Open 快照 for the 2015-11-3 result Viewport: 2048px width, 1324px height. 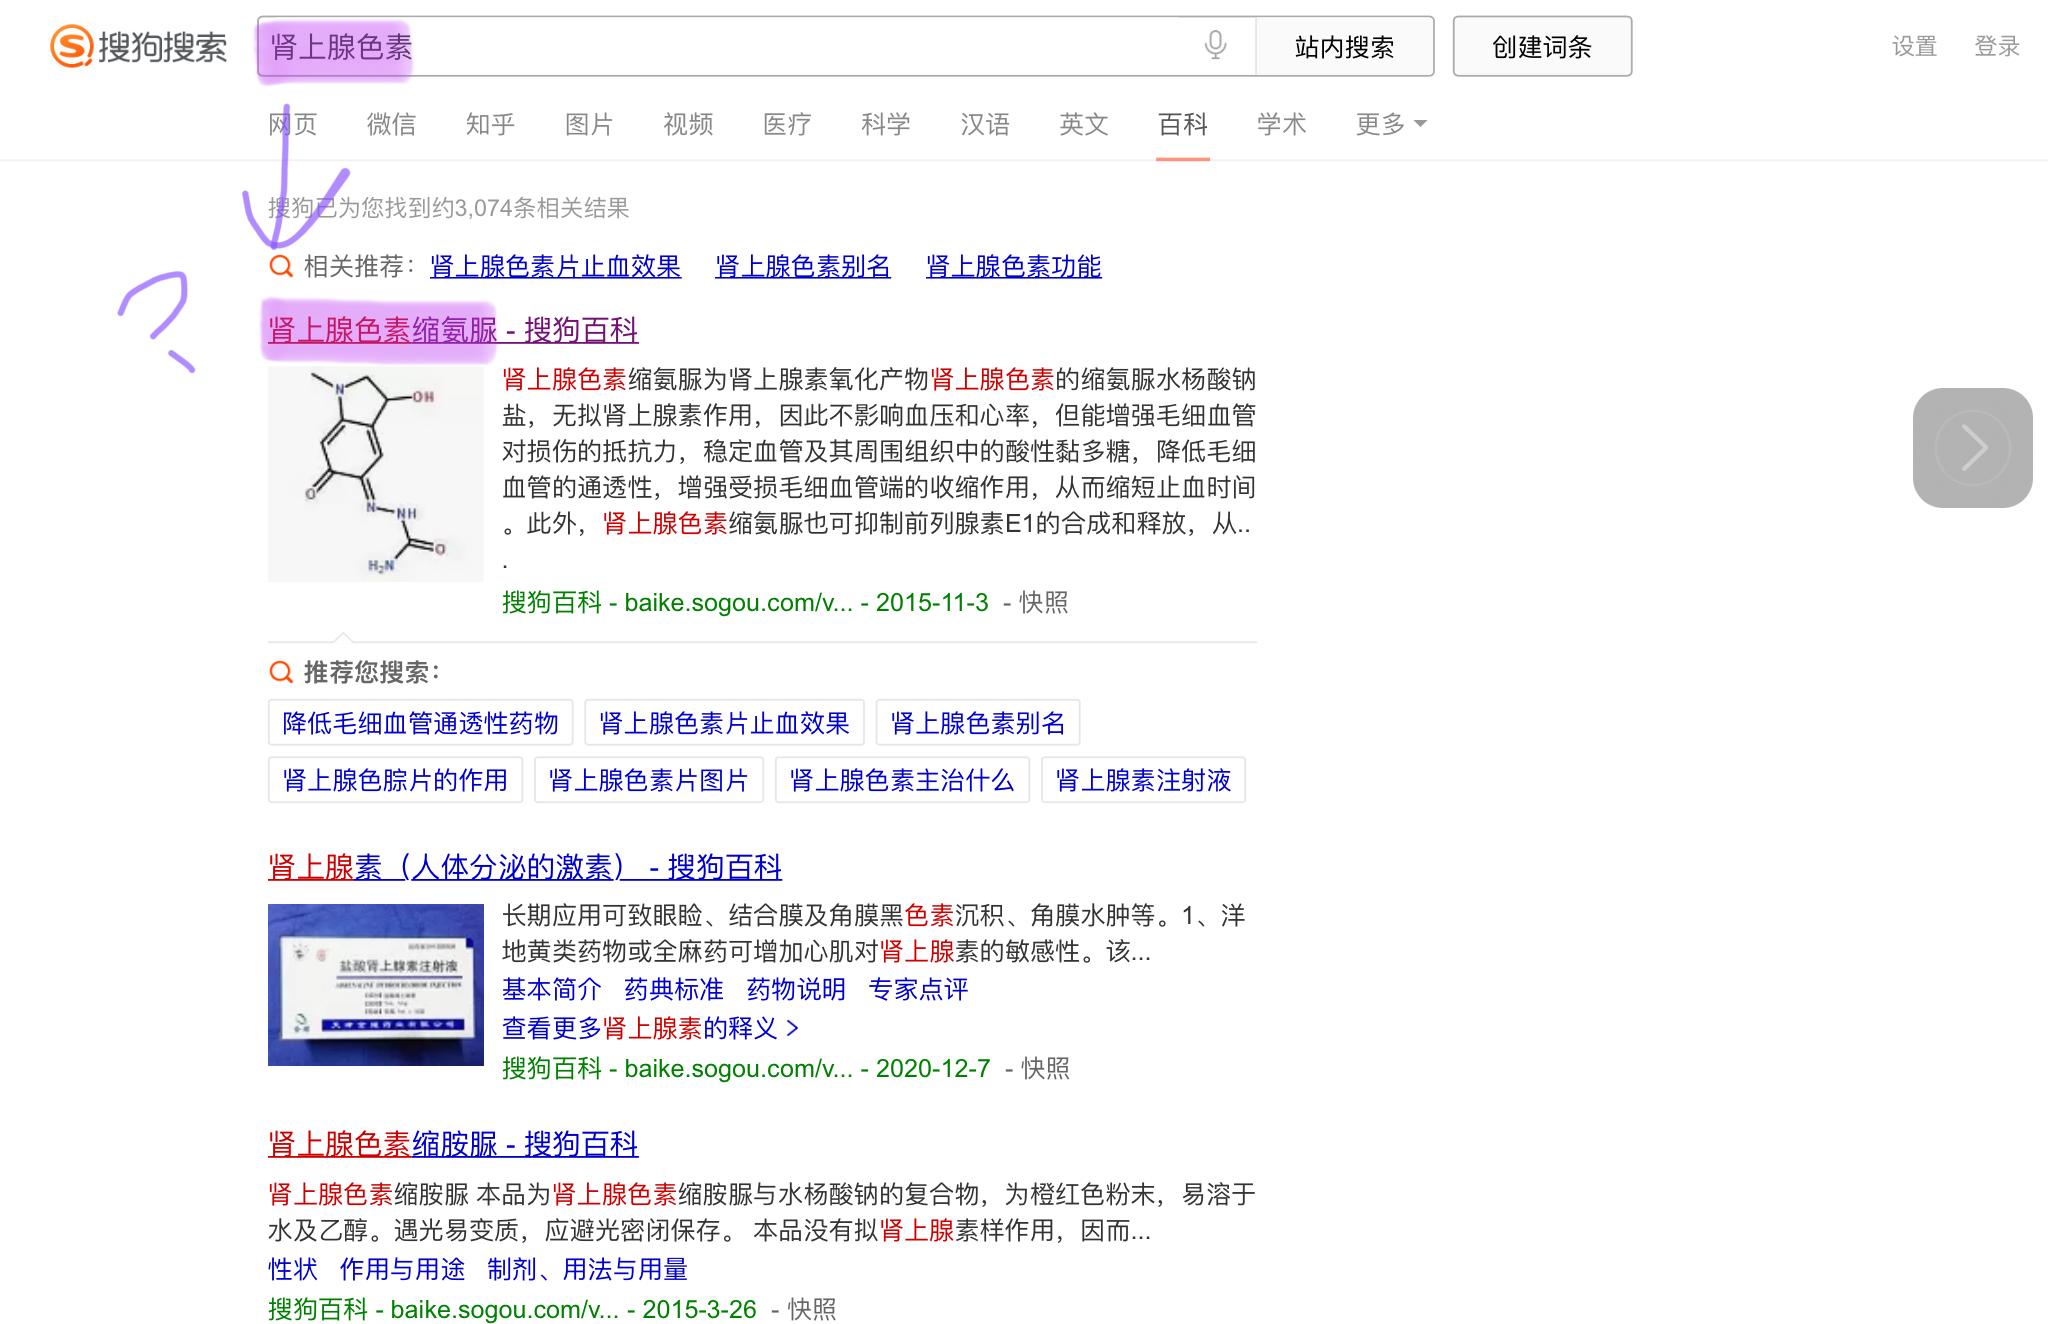[x=1043, y=603]
